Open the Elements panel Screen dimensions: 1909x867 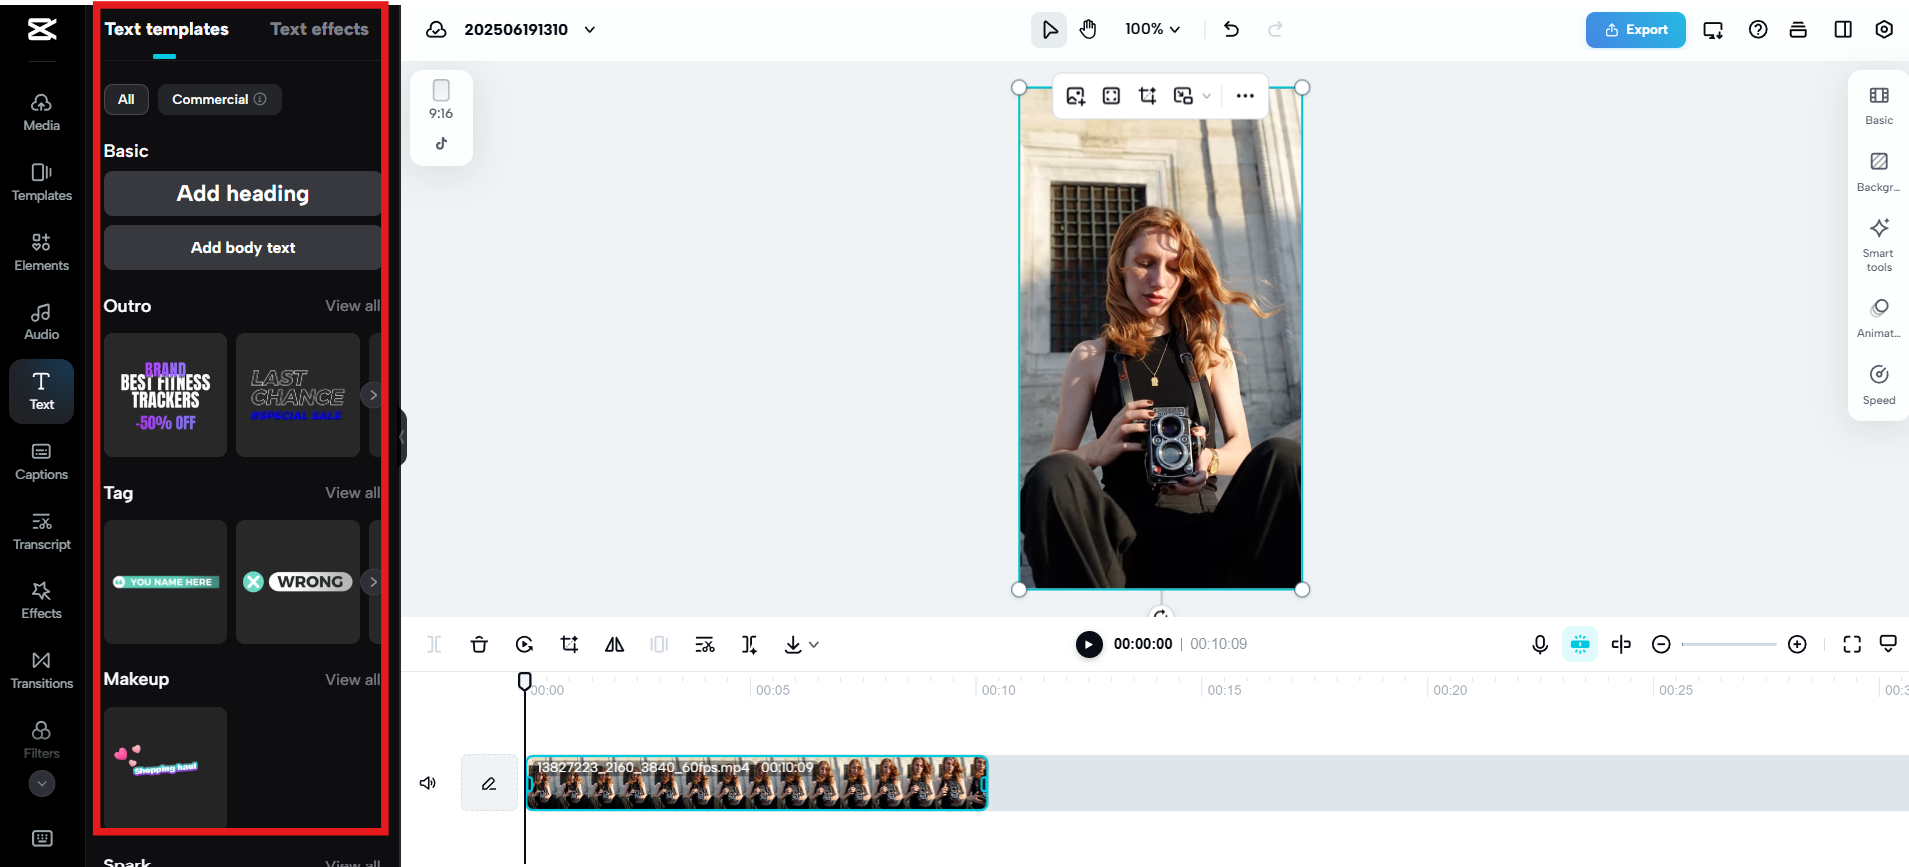click(41, 252)
